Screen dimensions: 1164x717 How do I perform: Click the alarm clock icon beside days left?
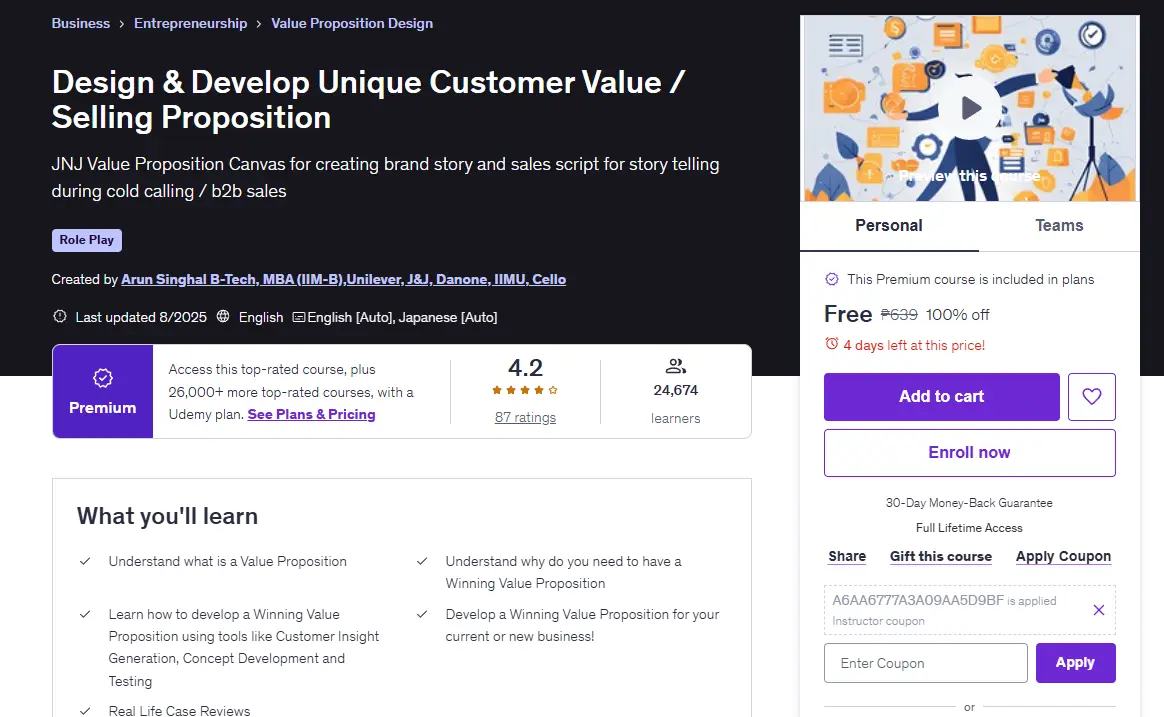pyautogui.click(x=831, y=344)
